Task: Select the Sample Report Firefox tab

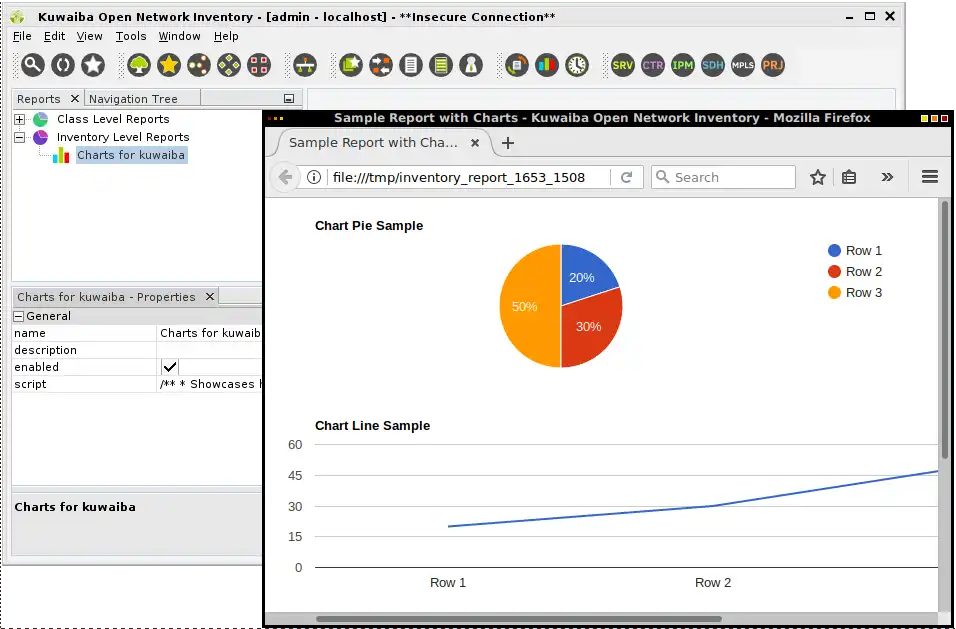Action: pyautogui.click(x=373, y=143)
